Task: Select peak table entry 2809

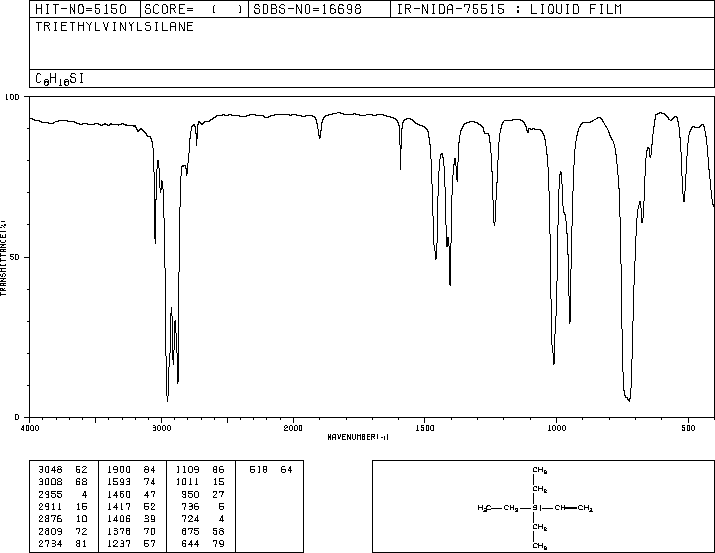Action: [x=51, y=532]
